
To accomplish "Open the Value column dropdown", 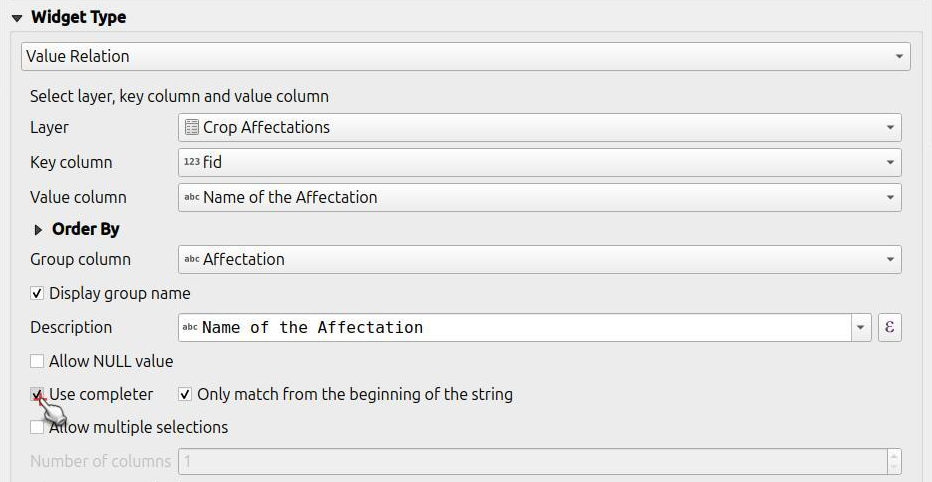I will (x=540, y=197).
